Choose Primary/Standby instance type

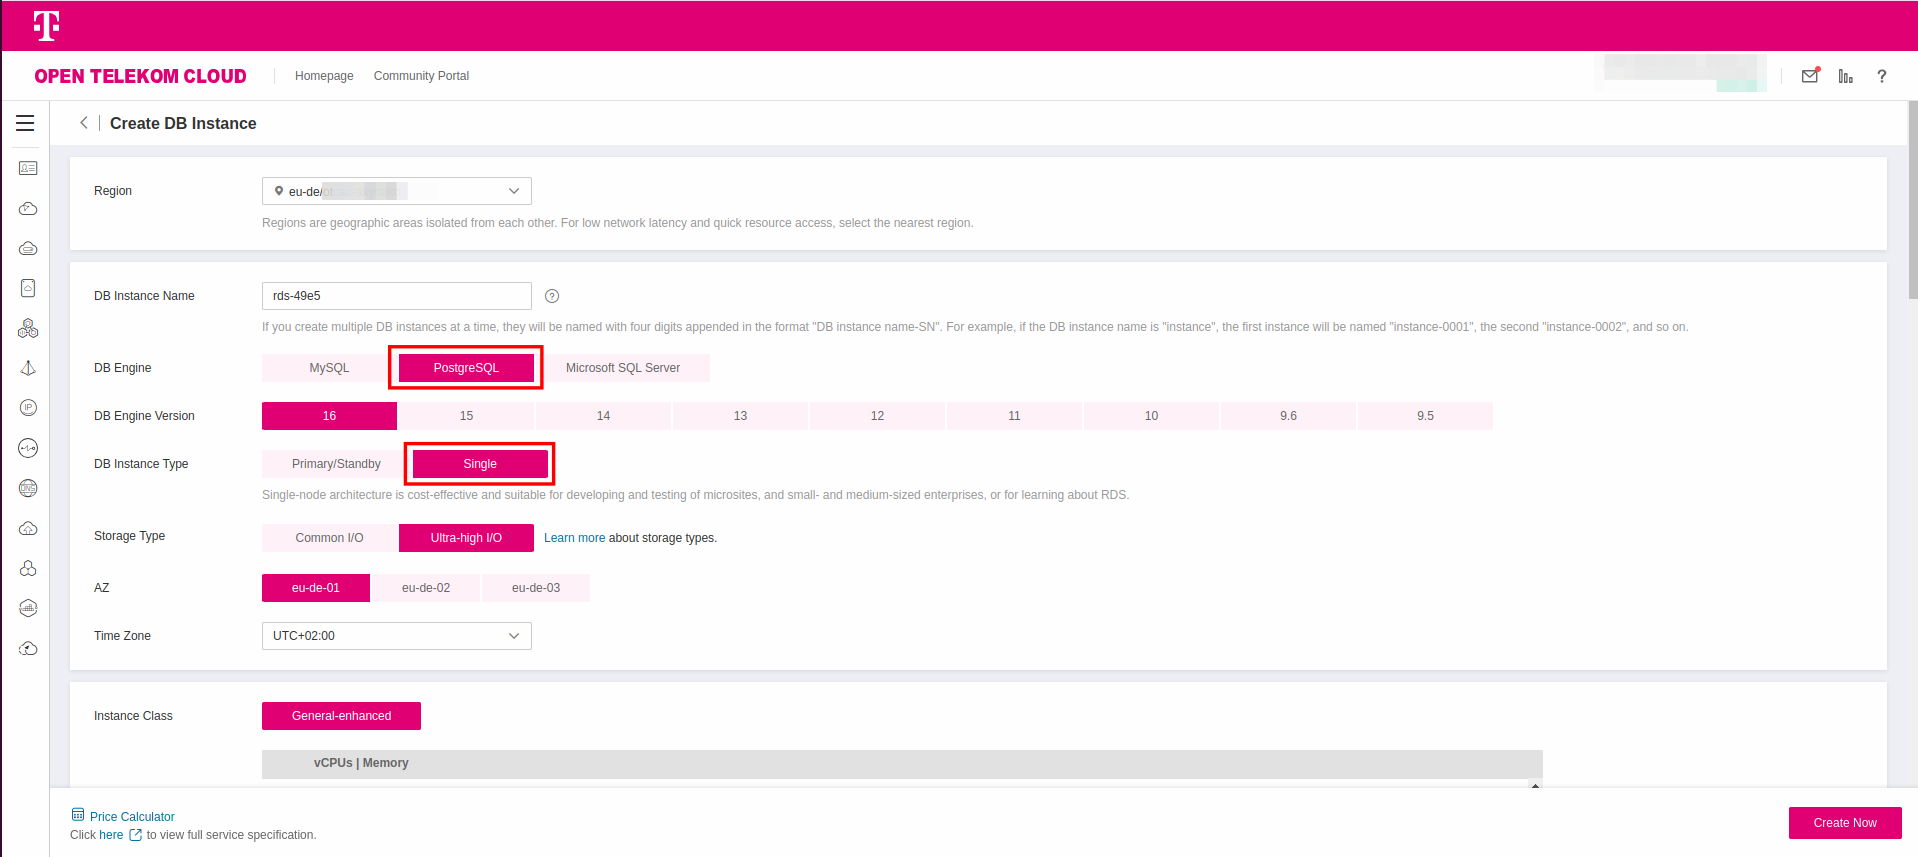click(336, 464)
